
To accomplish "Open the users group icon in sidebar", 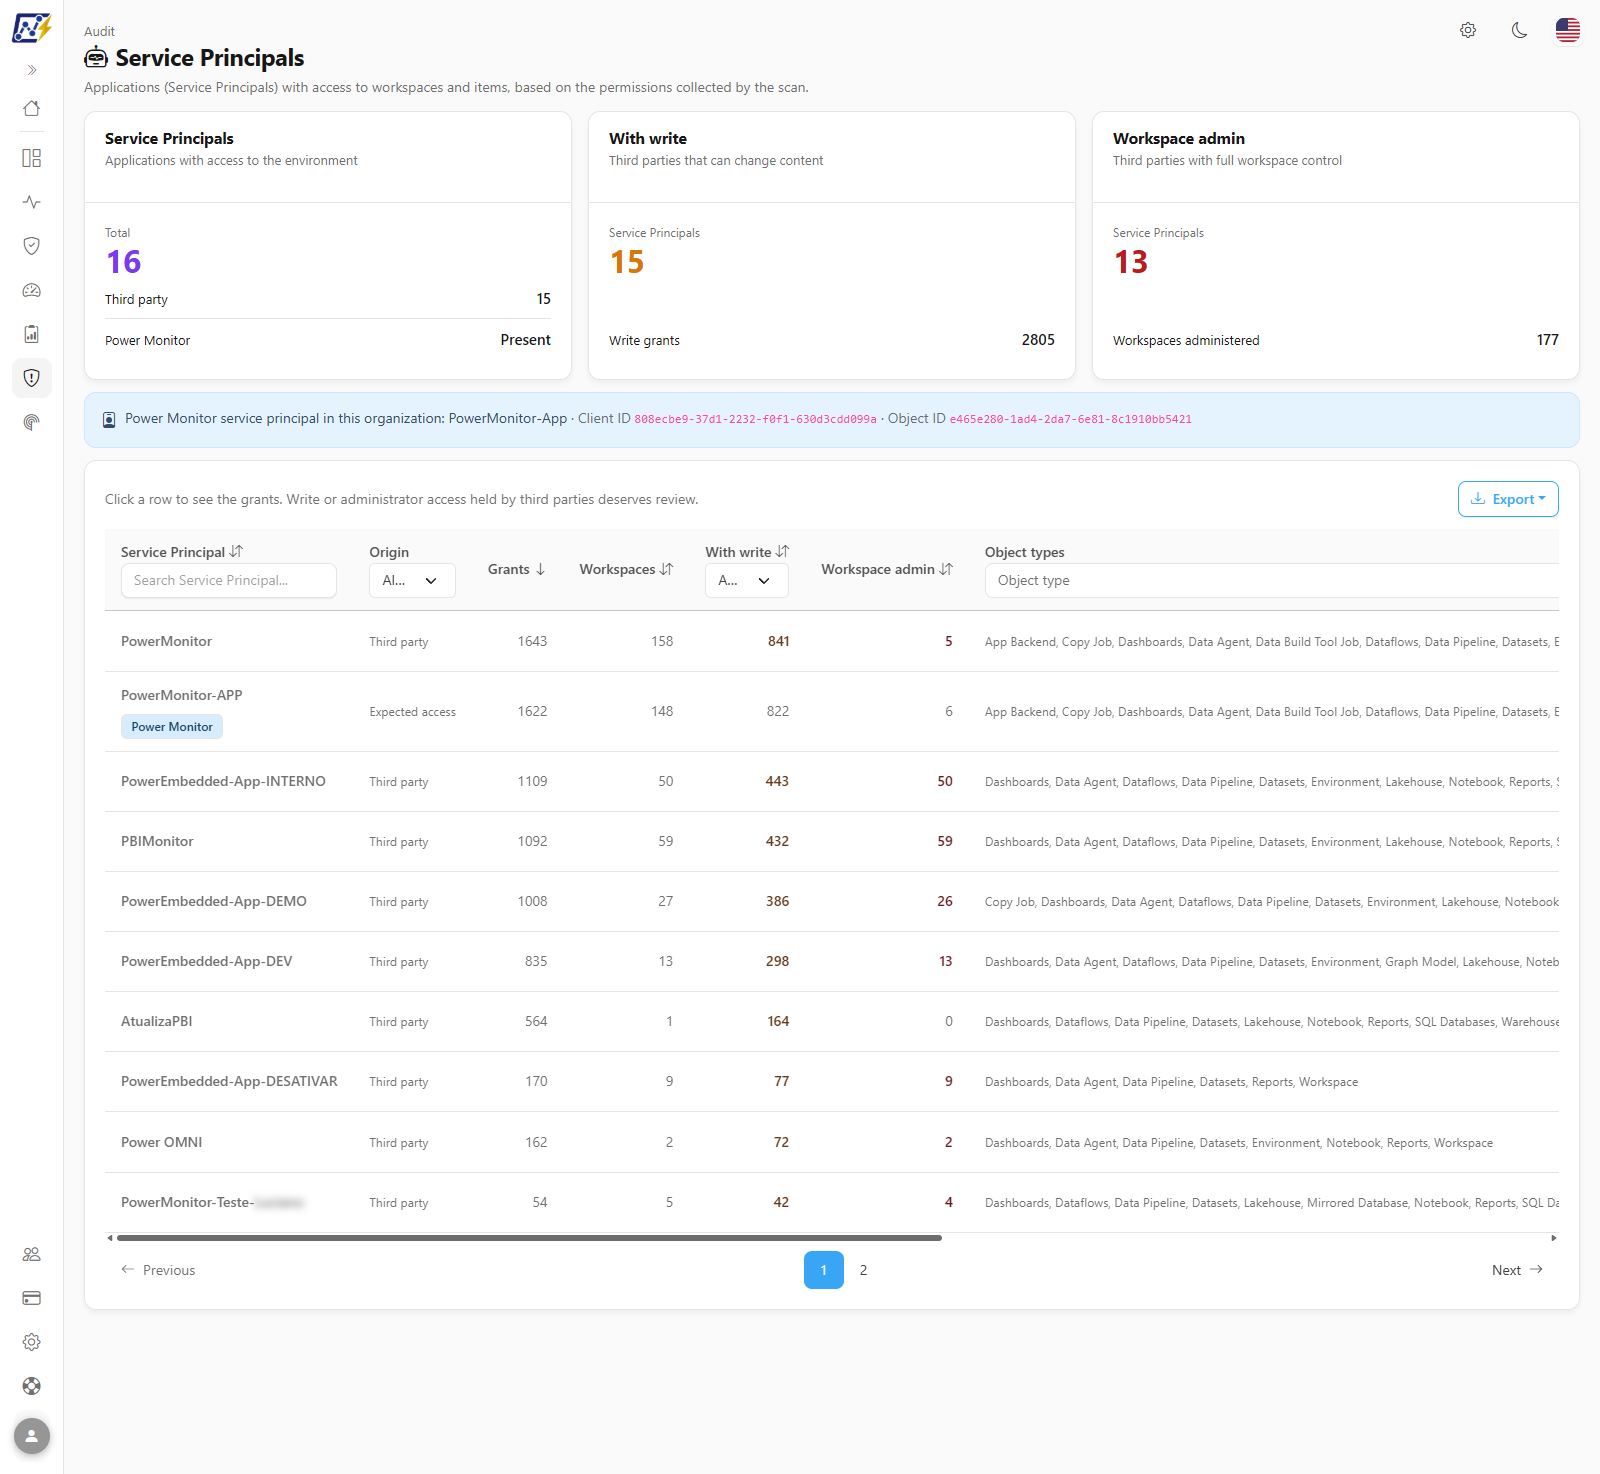I will pyautogui.click(x=32, y=1254).
